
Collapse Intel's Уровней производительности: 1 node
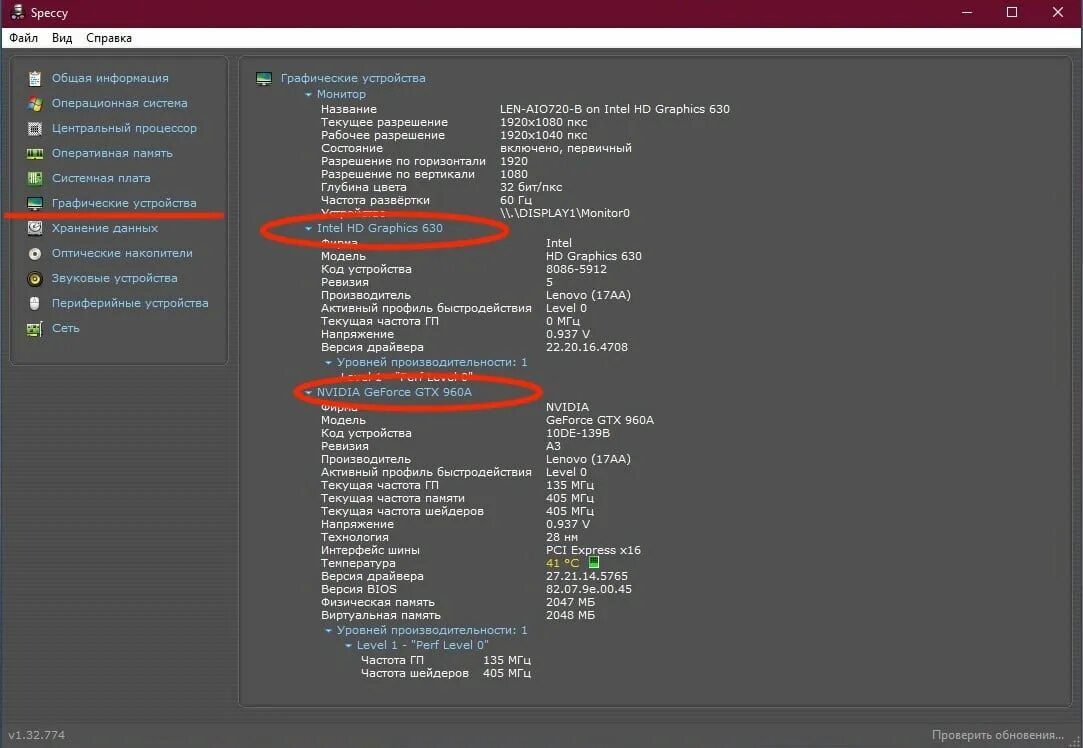coord(328,363)
